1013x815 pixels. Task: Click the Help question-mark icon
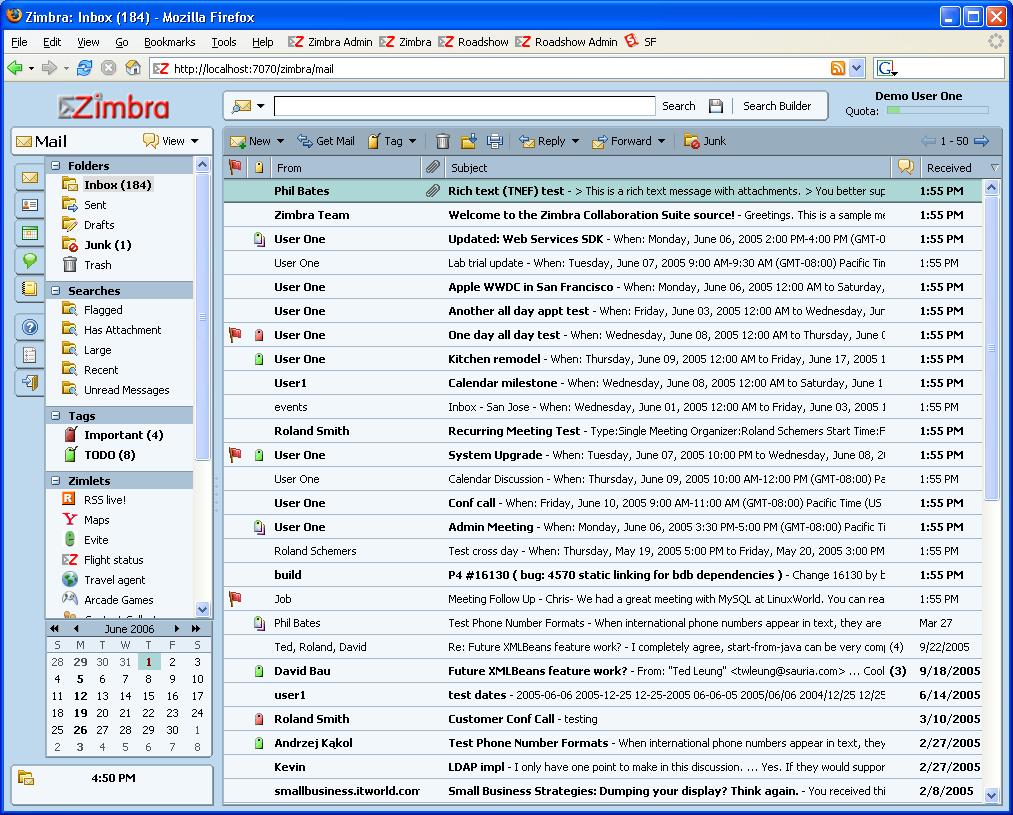28,326
